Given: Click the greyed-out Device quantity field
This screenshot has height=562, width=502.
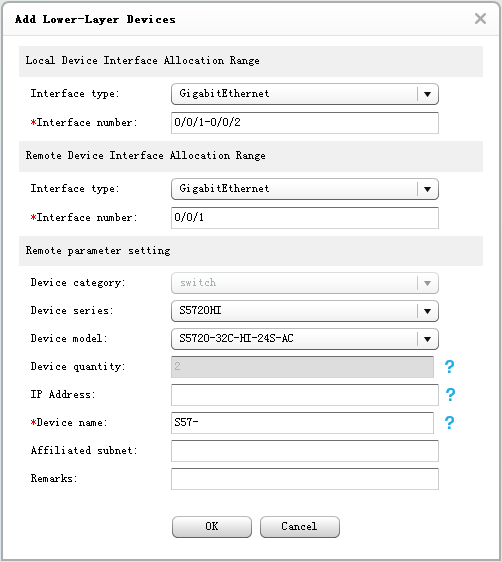Looking at the screenshot, I should [302, 367].
